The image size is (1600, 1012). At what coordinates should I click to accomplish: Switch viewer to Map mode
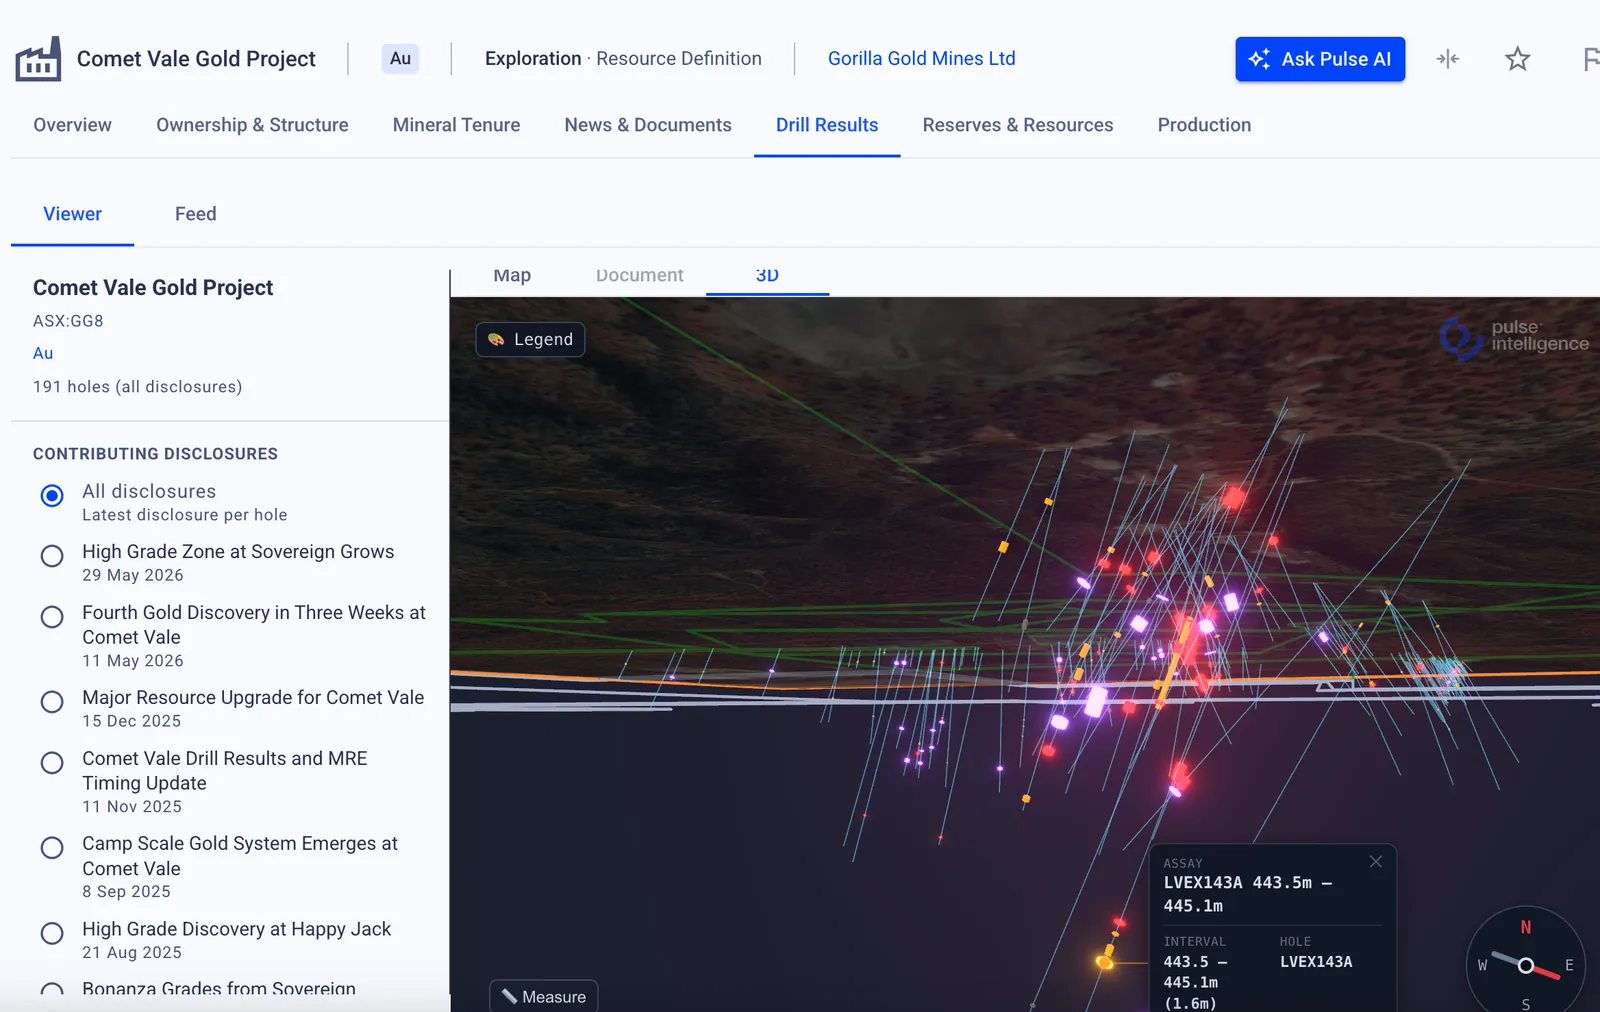pos(512,275)
